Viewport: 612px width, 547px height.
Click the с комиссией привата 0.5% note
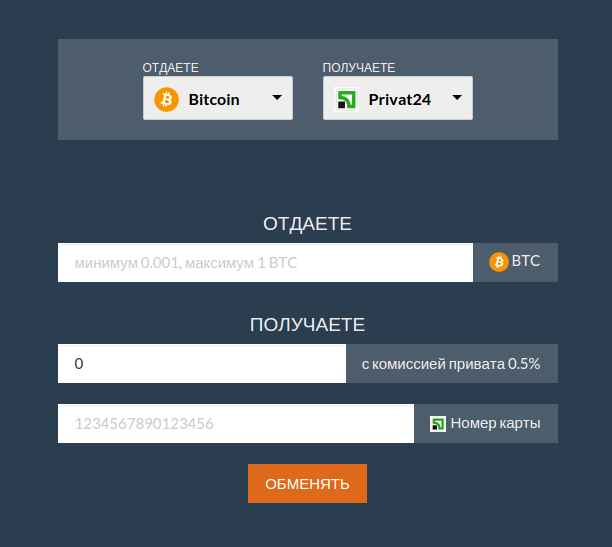(x=451, y=364)
